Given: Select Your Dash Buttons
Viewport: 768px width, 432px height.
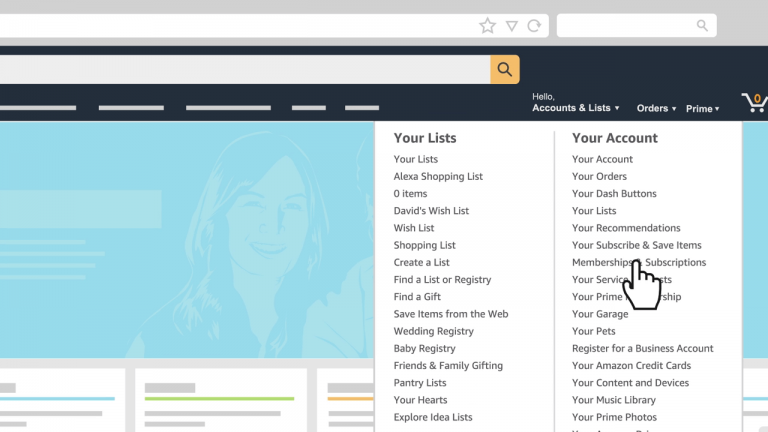Looking at the screenshot, I should coord(614,193).
